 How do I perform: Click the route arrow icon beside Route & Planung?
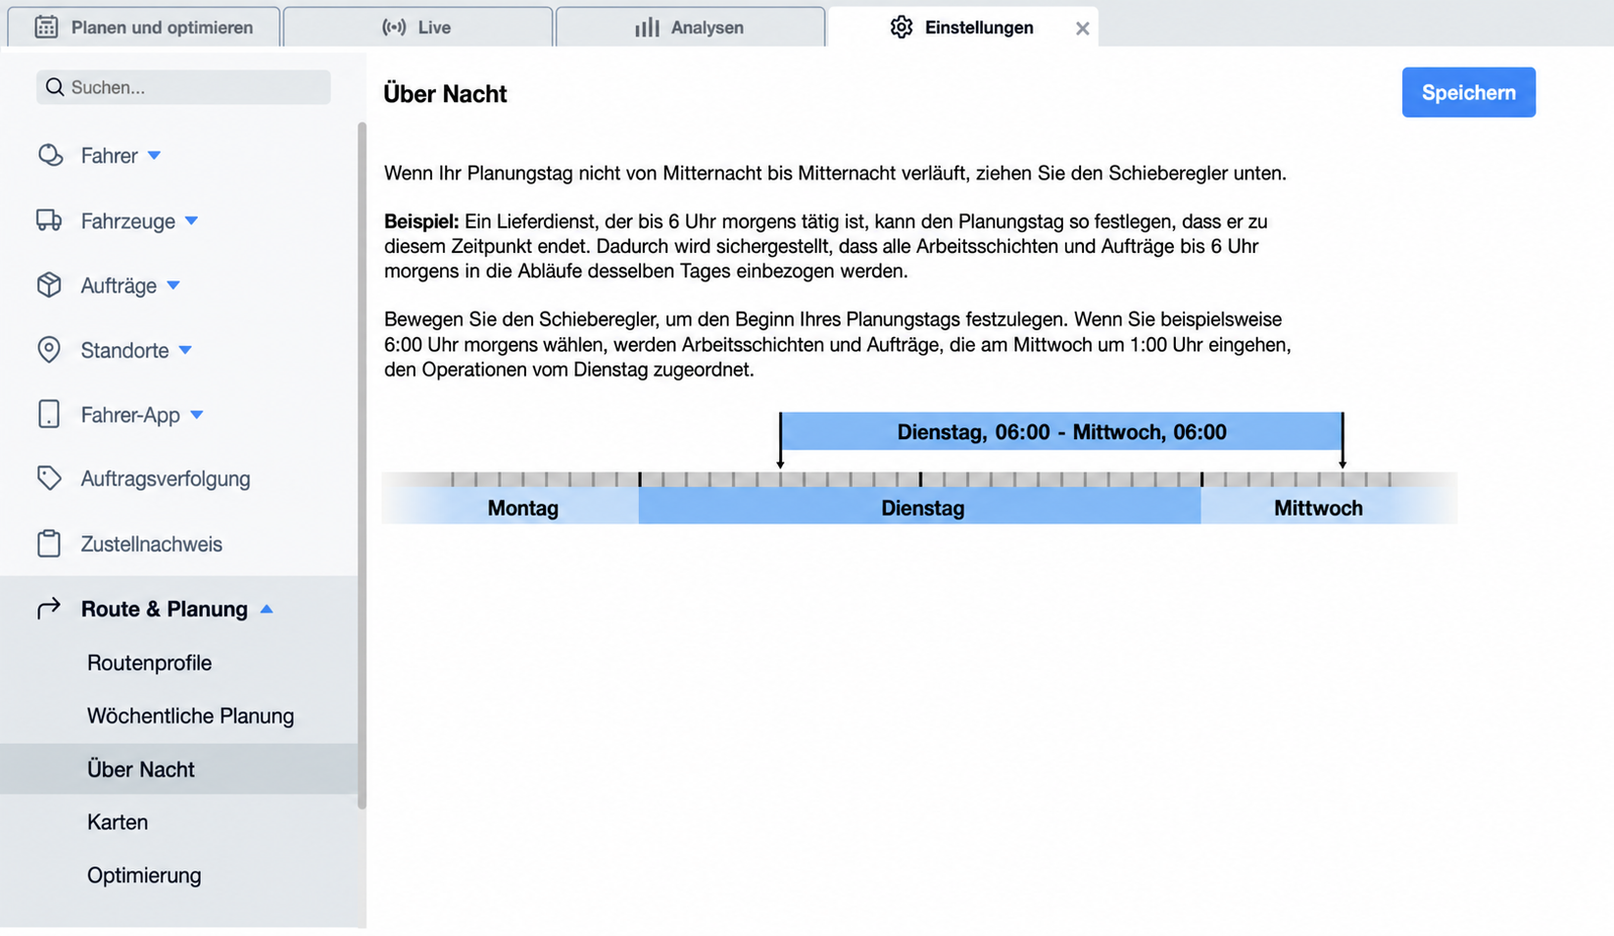click(x=49, y=608)
